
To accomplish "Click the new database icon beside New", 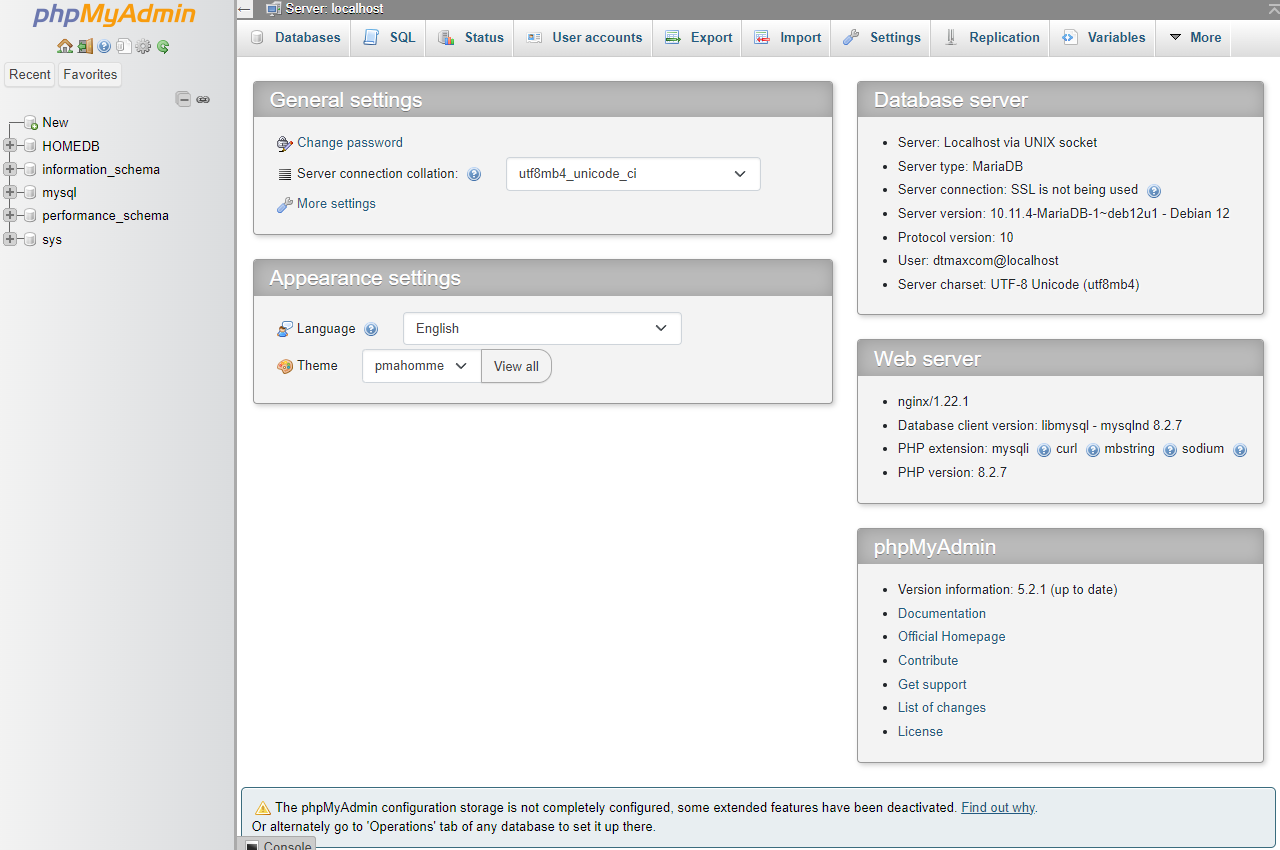I will (30, 123).
